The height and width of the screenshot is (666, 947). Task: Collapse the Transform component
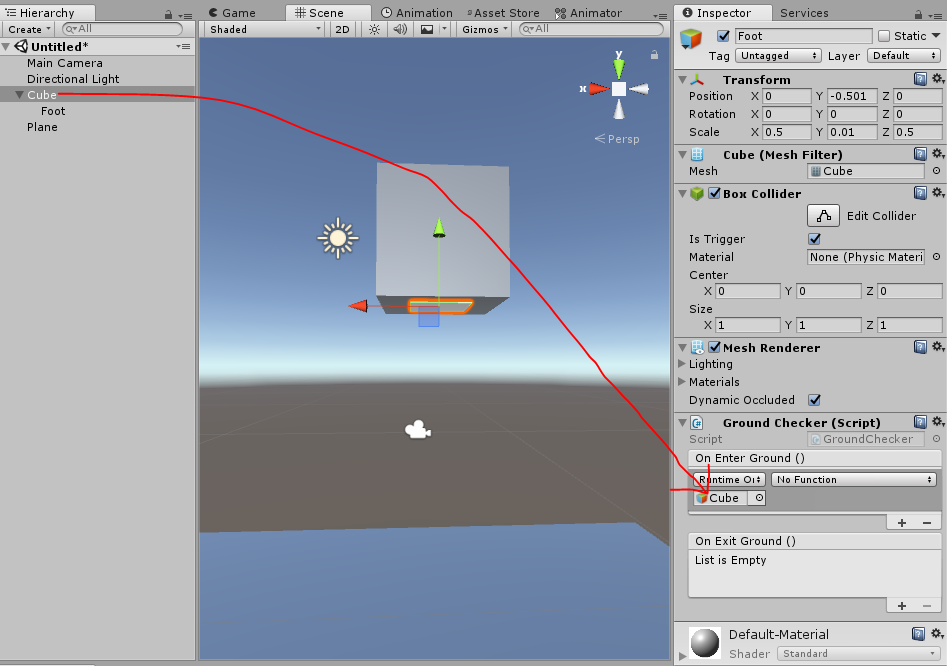[x=682, y=80]
